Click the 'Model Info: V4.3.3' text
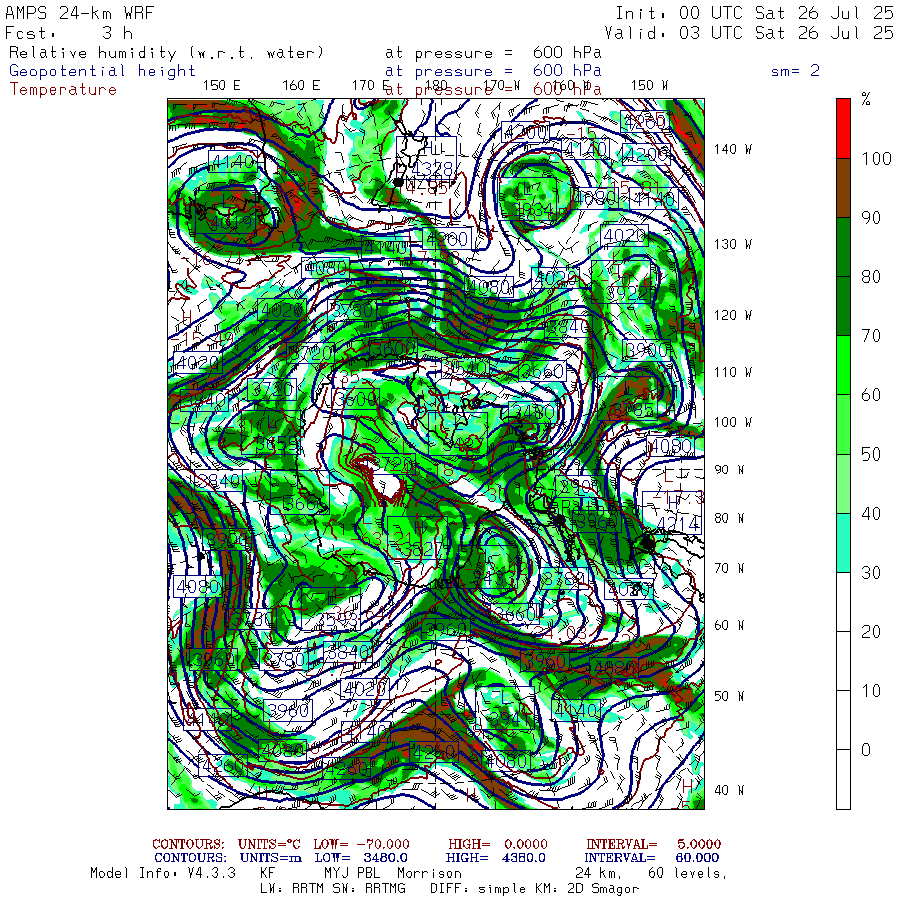The height and width of the screenshot is (900, 900). point(163,874)
